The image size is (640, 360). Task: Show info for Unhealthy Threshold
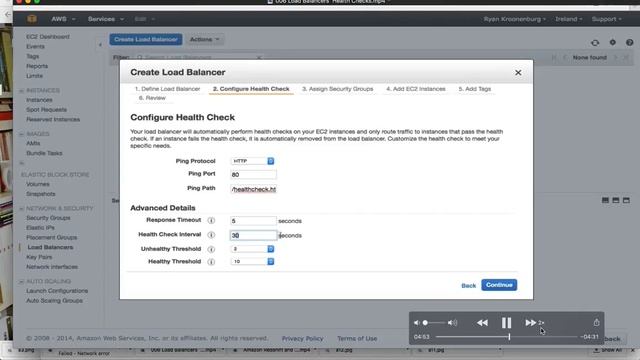(211, 249)
